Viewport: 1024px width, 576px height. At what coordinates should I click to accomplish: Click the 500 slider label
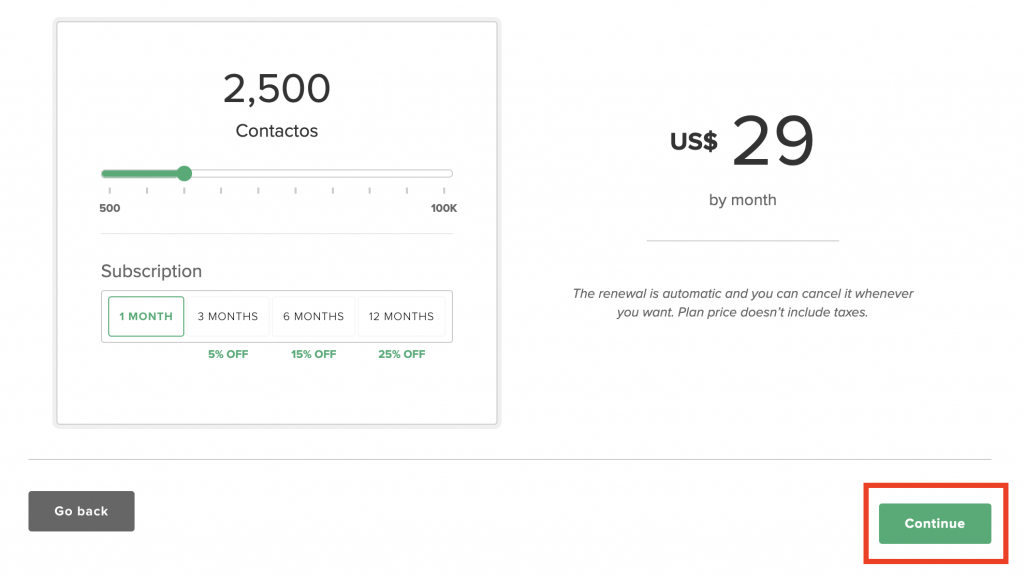pyautogui.click(x=110, y=208)
